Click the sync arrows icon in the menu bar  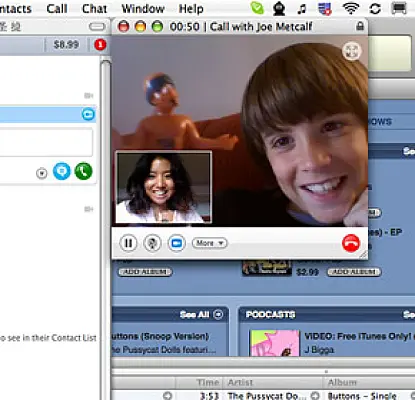coord(375,8)
